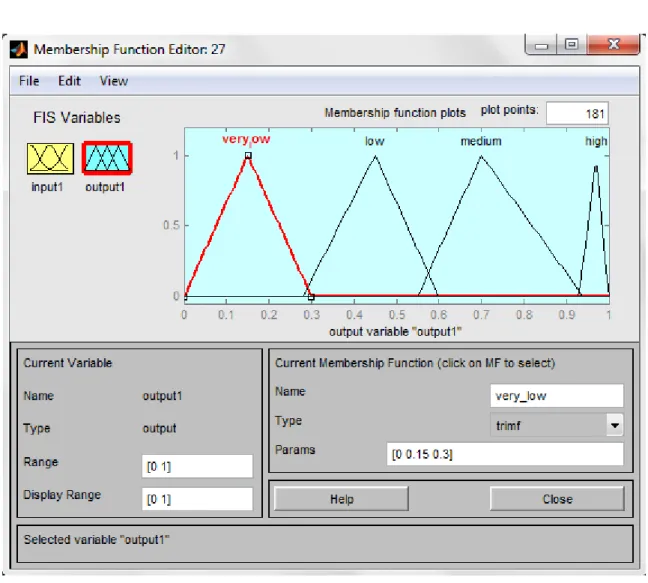Open the File menu

[29, 81]
